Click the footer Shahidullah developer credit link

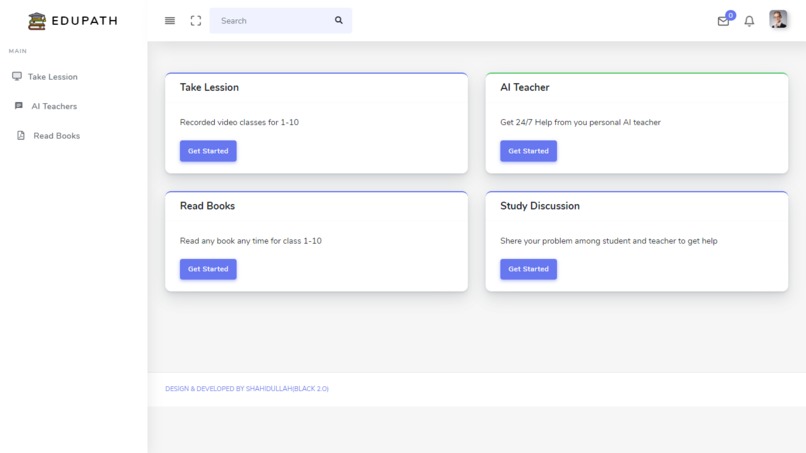click(x=247, y=389)
